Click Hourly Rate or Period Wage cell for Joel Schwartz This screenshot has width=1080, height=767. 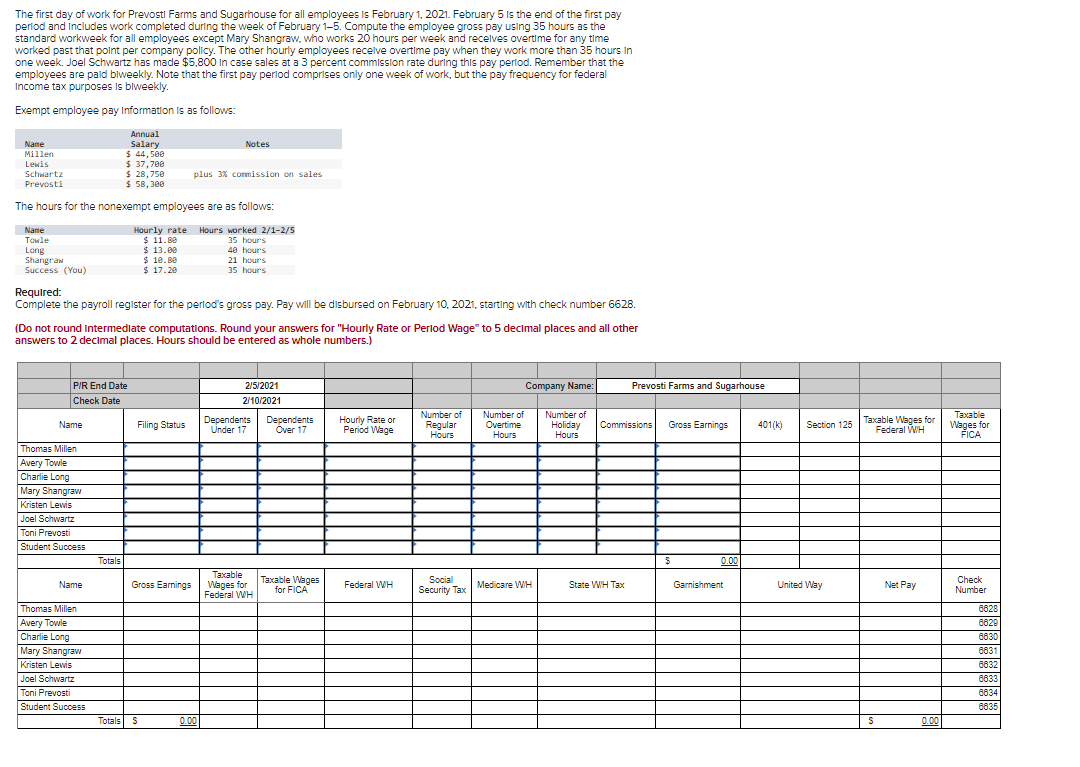click(368, 519)
